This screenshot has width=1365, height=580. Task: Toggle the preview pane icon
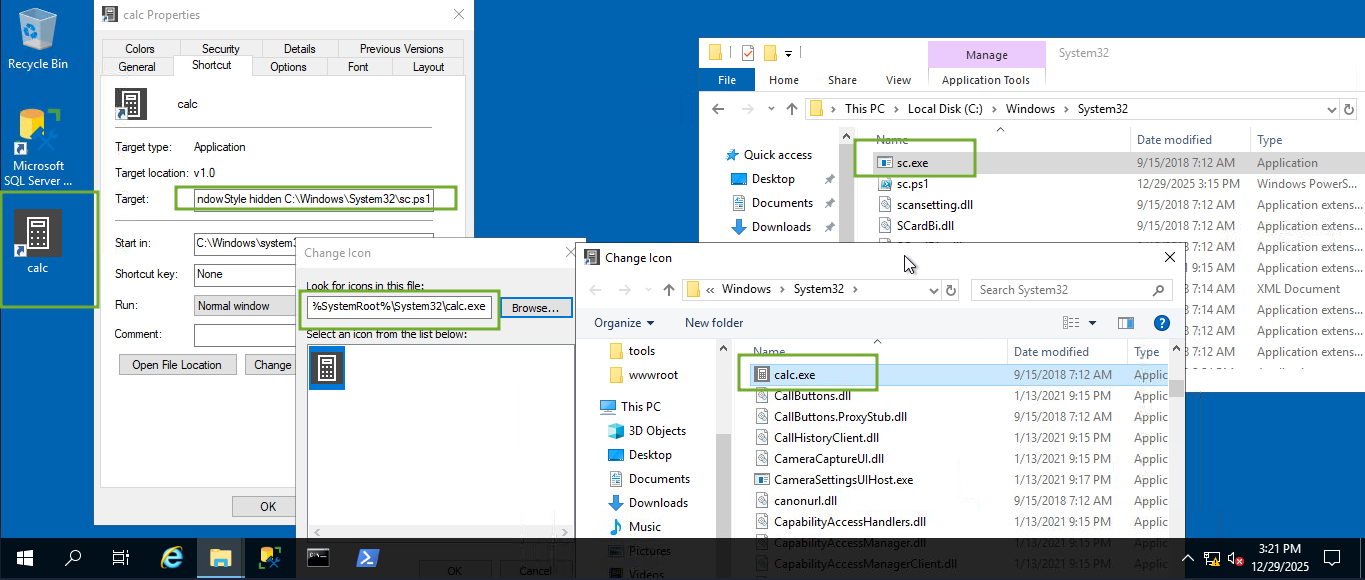(x=1126, y=323)
